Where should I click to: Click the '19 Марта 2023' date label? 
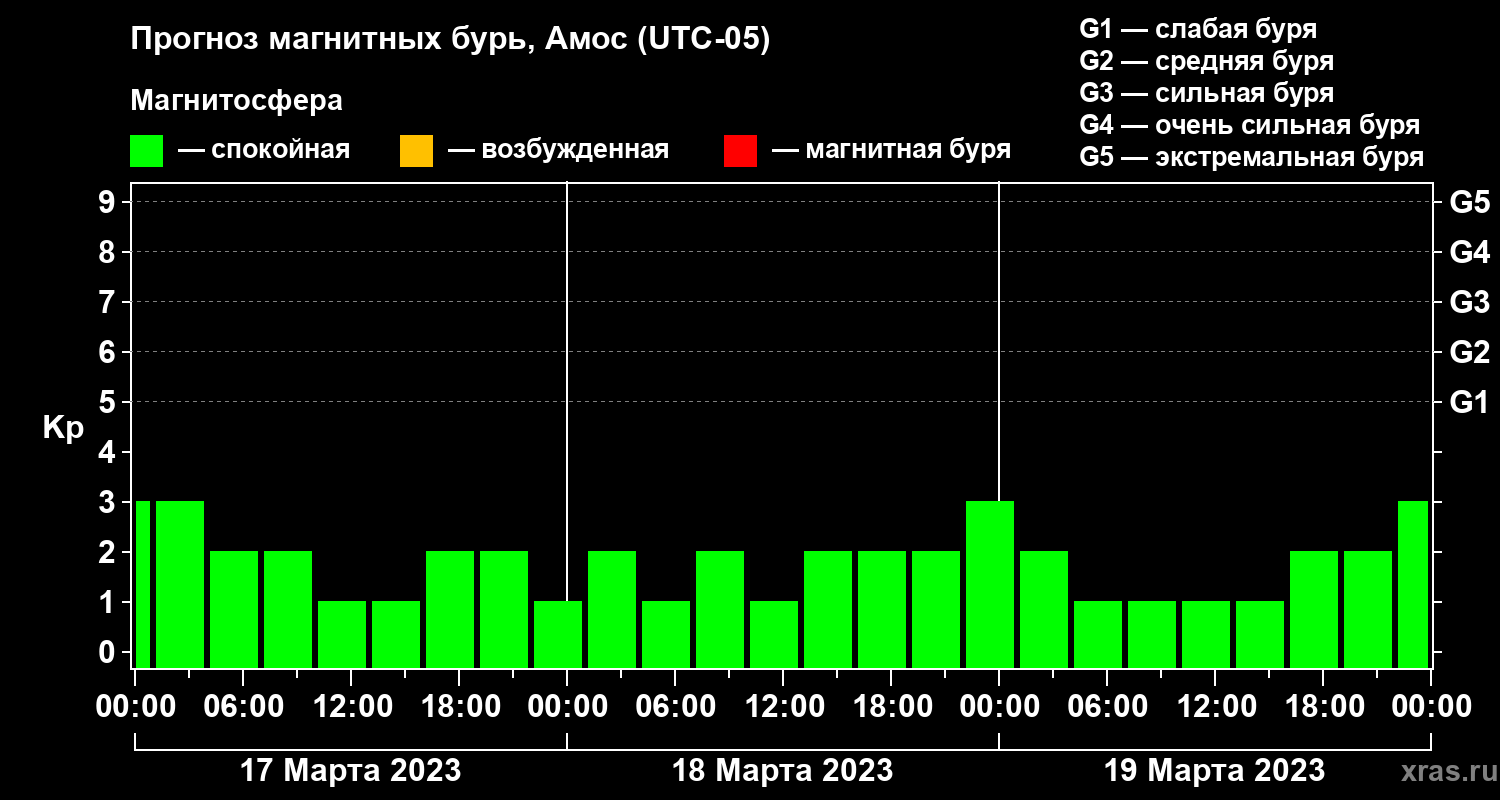[x=1215, y=771]
